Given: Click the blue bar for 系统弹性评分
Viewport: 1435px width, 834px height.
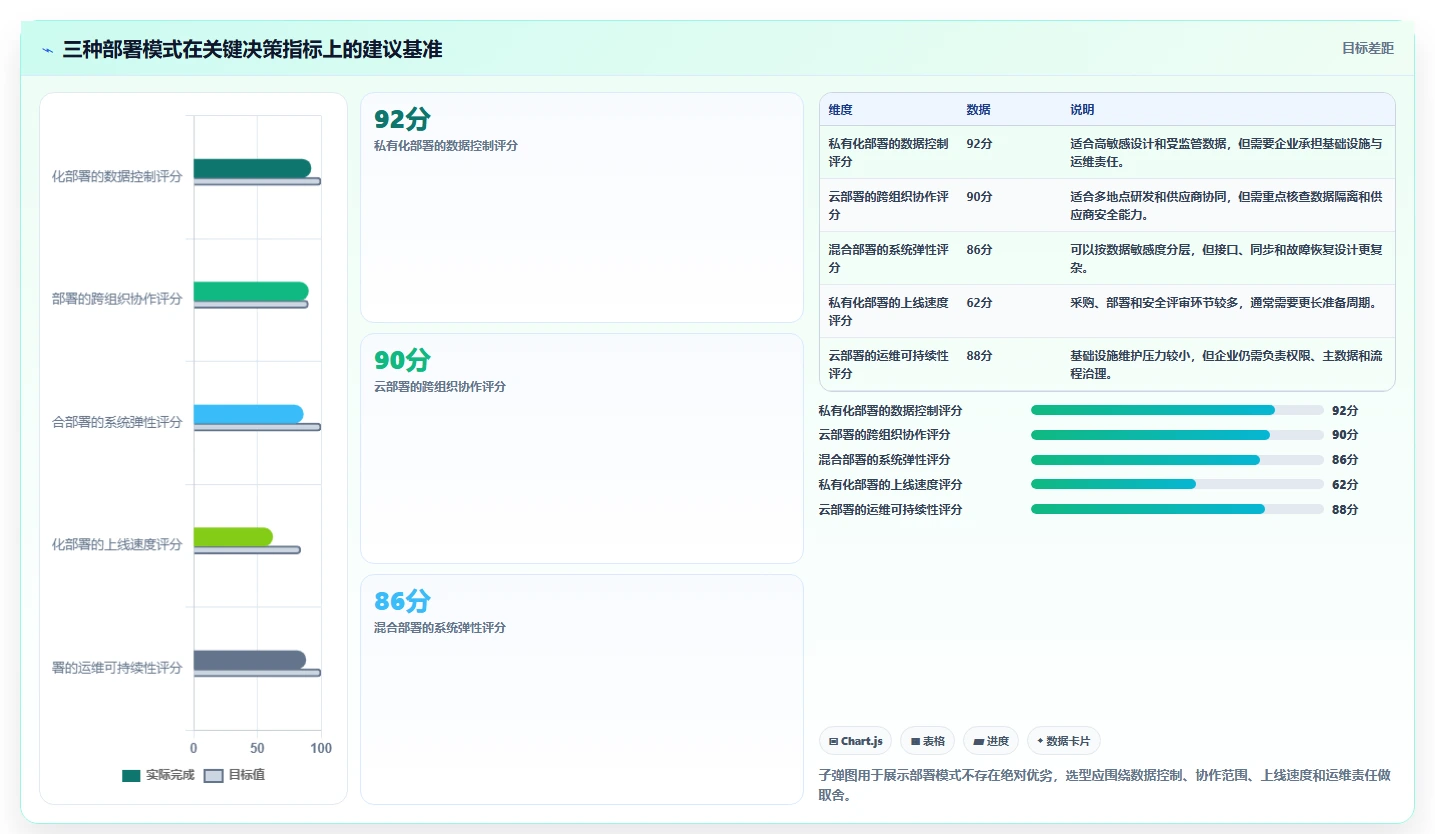Looking at the screenshot, I should point(248,414).
